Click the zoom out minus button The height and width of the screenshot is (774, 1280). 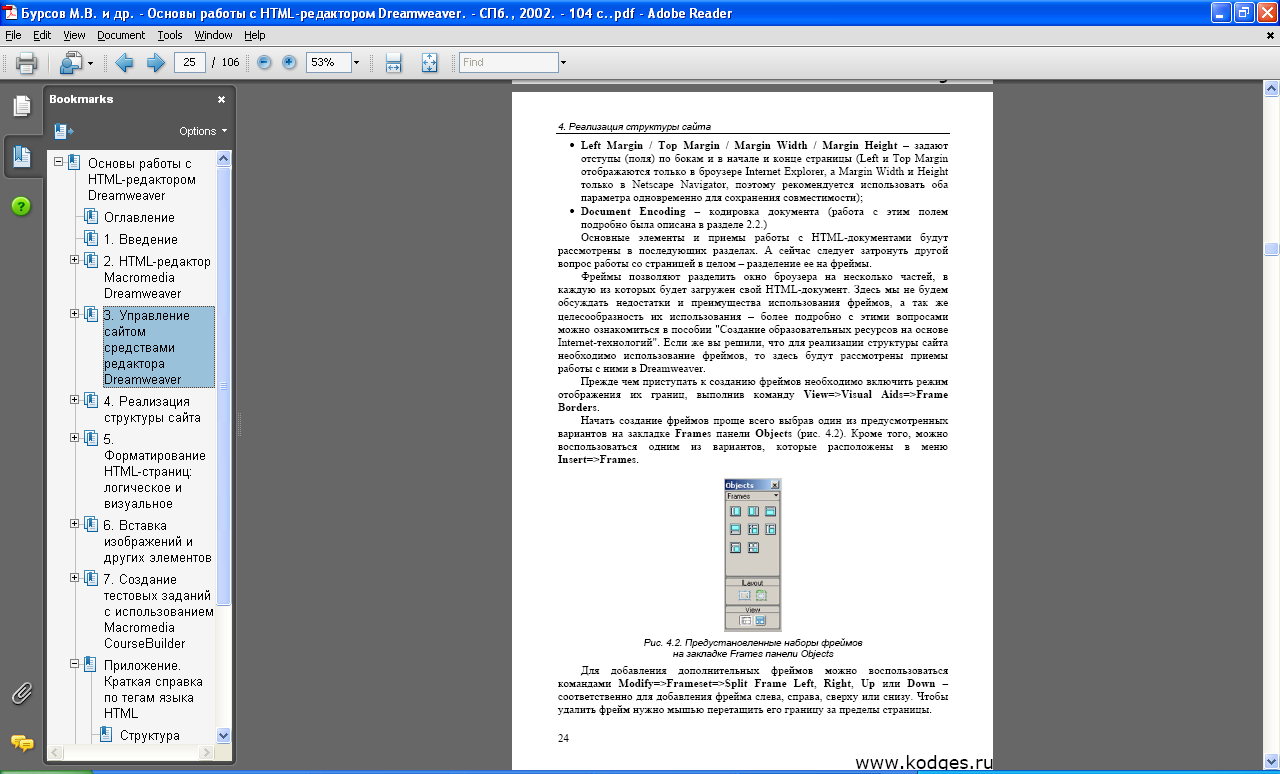point(264,62)
